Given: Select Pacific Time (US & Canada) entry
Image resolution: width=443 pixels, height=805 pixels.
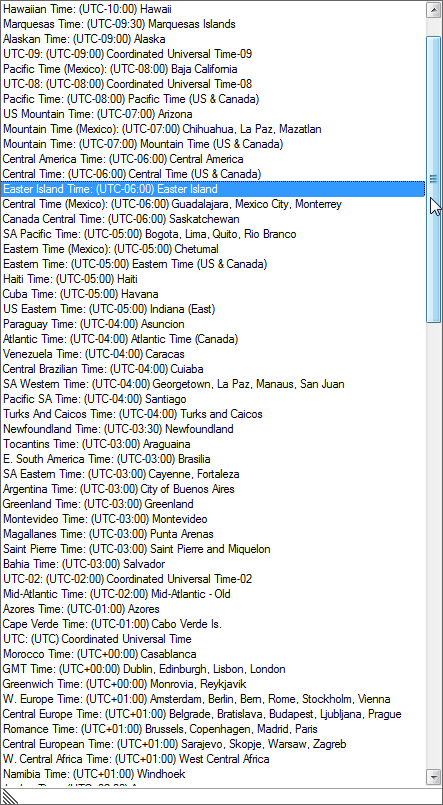Looking at the screenshot, I should [213, 99].
